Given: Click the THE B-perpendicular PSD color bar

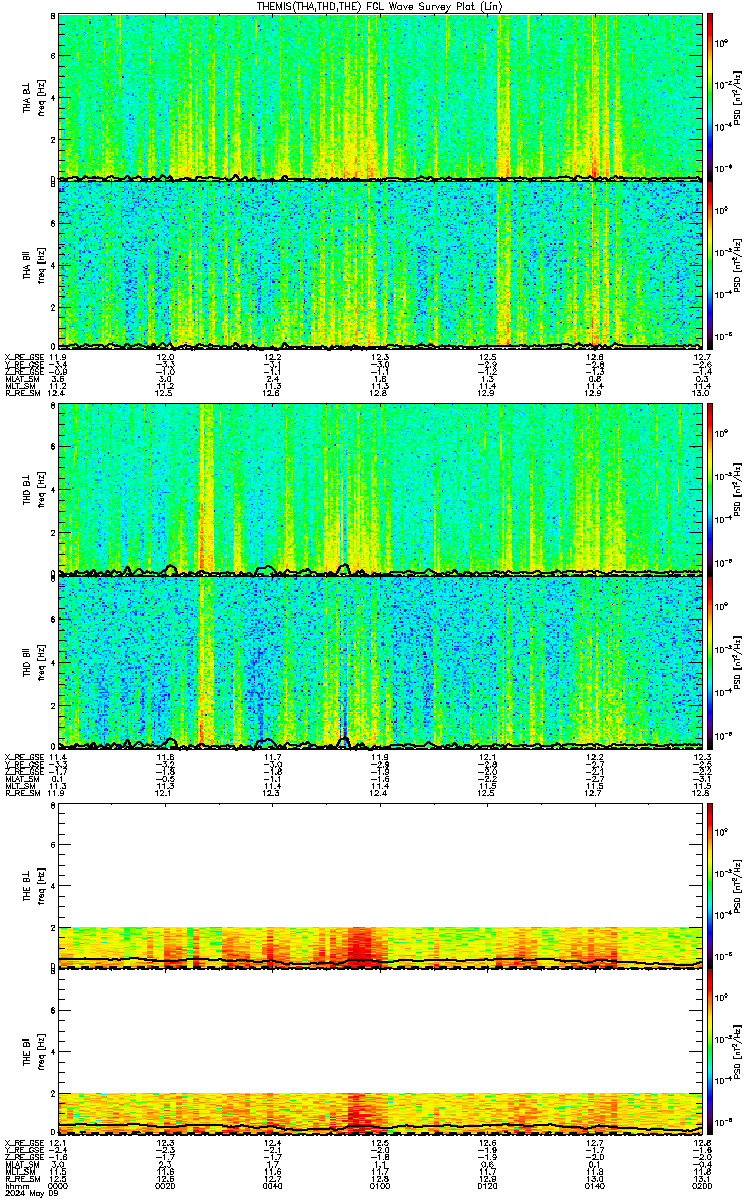Looking at the screenshot, I should point(710,886).
